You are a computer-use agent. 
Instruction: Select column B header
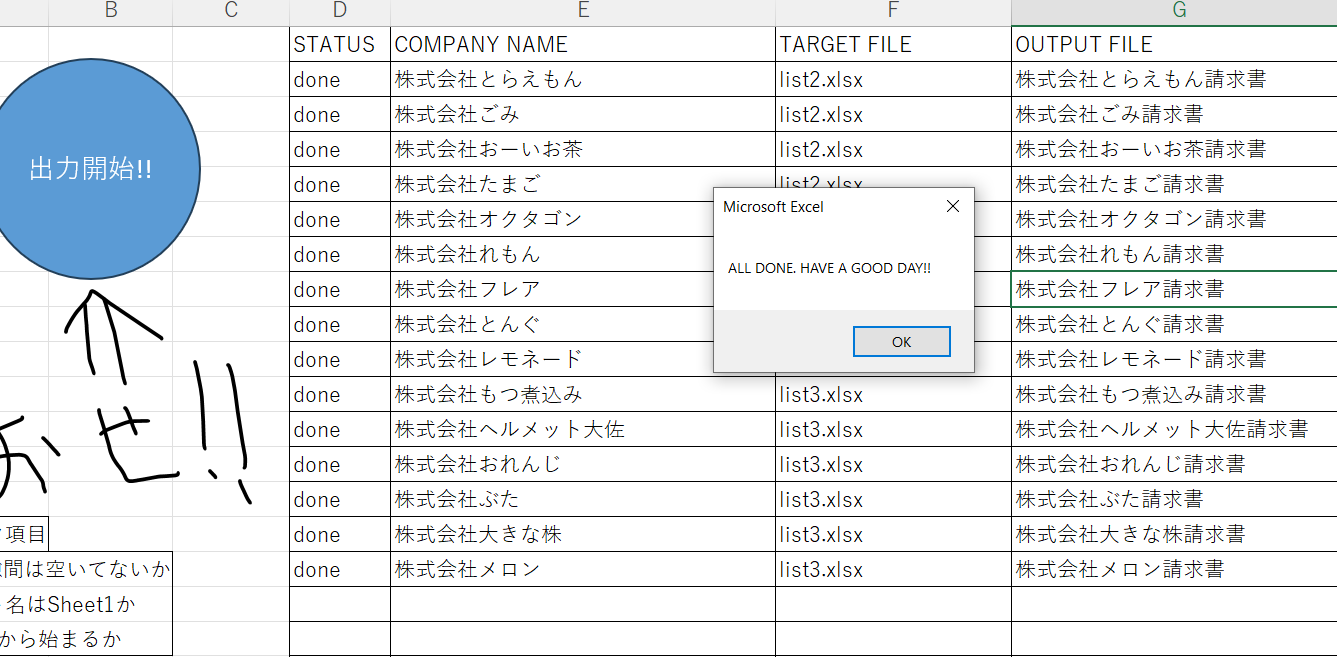pos(110,11)
